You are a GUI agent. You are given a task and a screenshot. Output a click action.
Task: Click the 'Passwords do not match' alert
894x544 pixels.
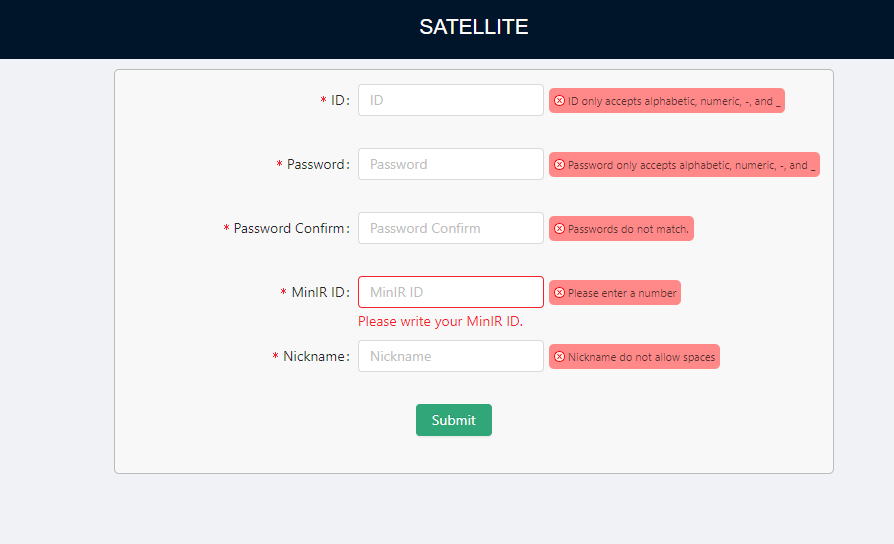pos(621,229)
